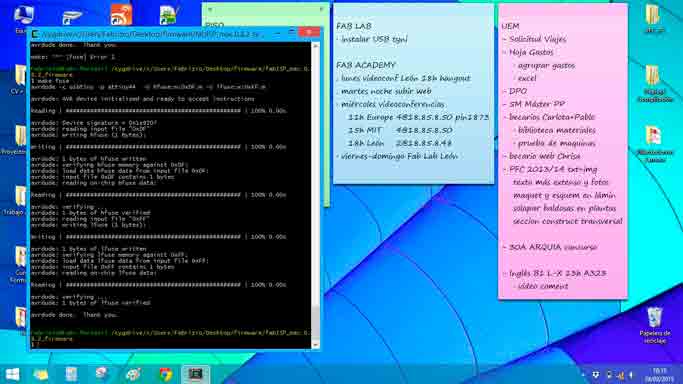Click the '15h MIT' line in the blue note
The width and height of the screenshot is (683, 384).
coord(400,131)
